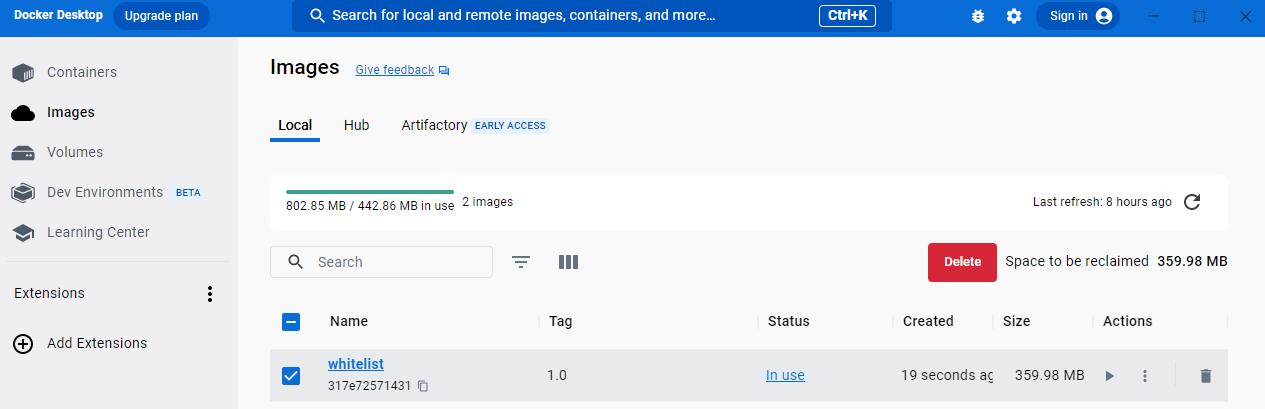Screen dimensions: 1265x409
Task: Click the Upgrade plan button
Action: coord(161,16)
